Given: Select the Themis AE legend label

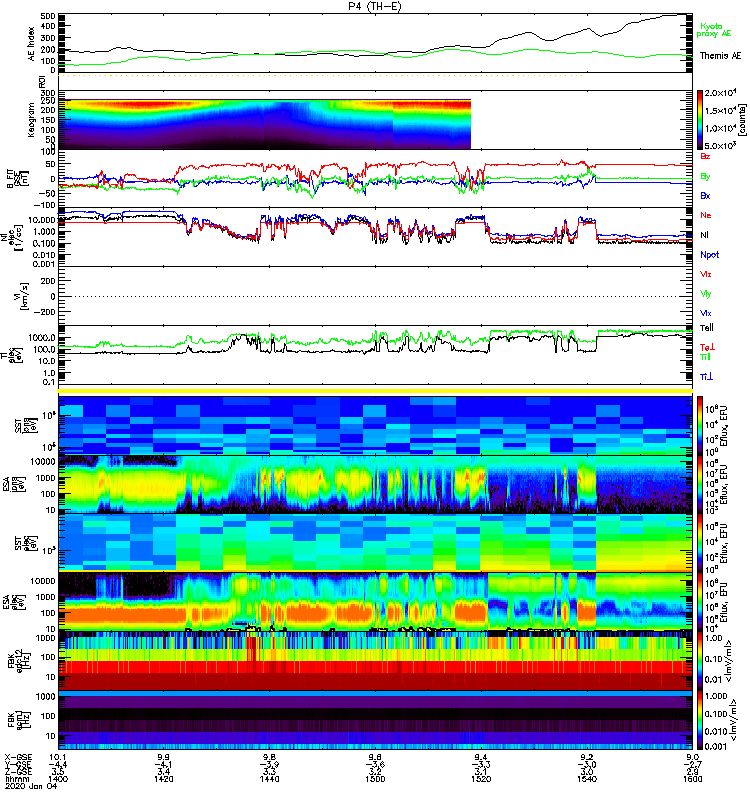Looking at the screenshot, I should (x=720, y=55).
